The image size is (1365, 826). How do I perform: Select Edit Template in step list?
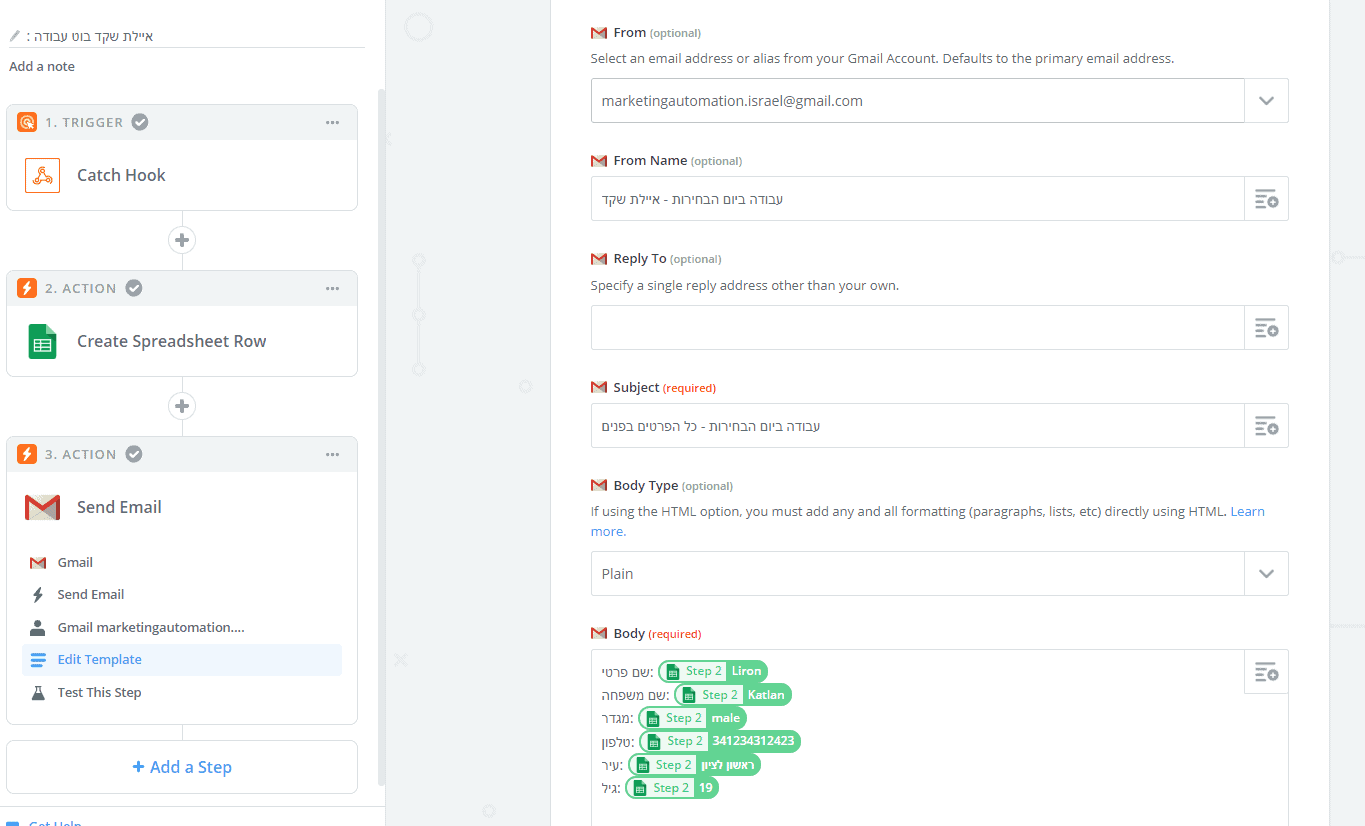99,660
